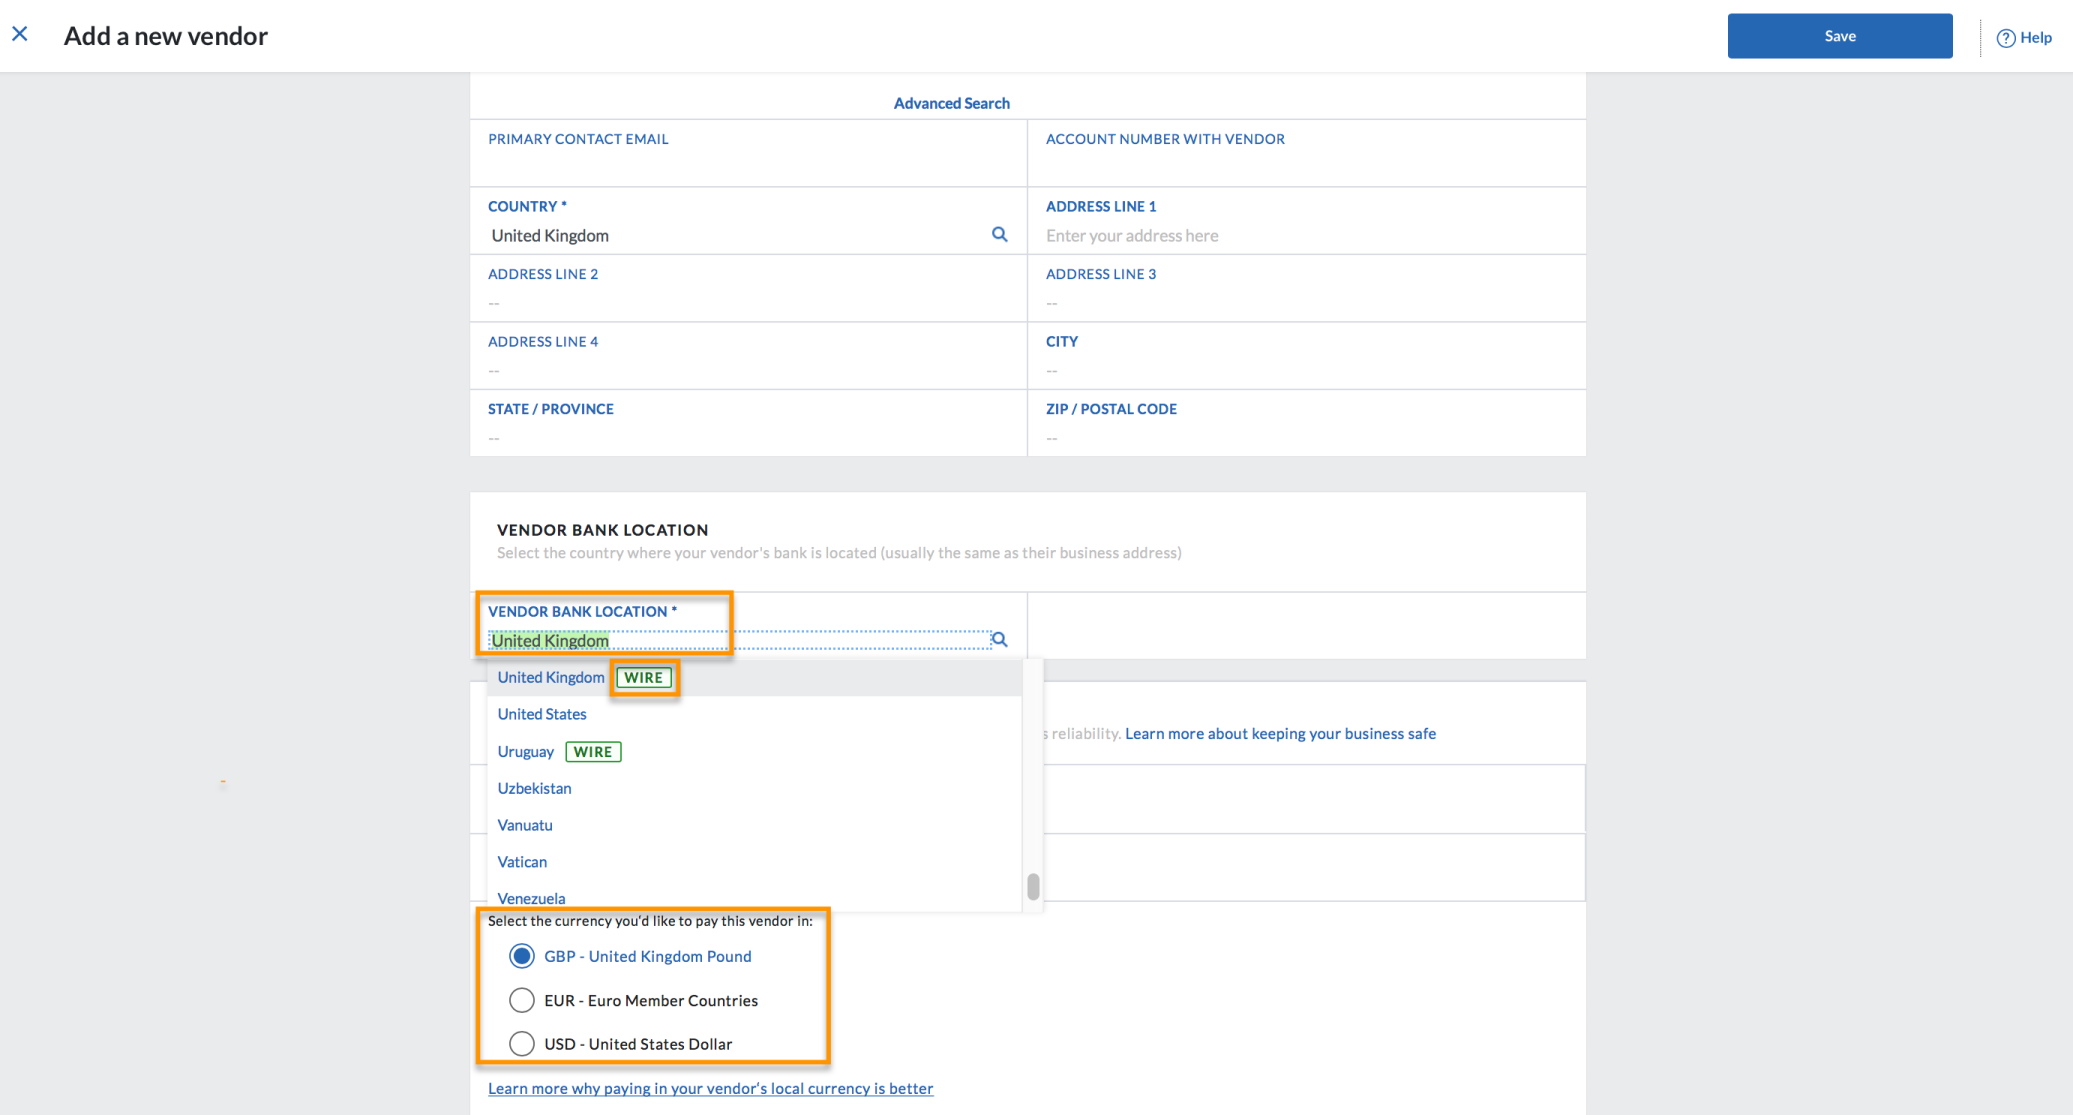Pick Vanuatu in the country list

pos(525,826)
